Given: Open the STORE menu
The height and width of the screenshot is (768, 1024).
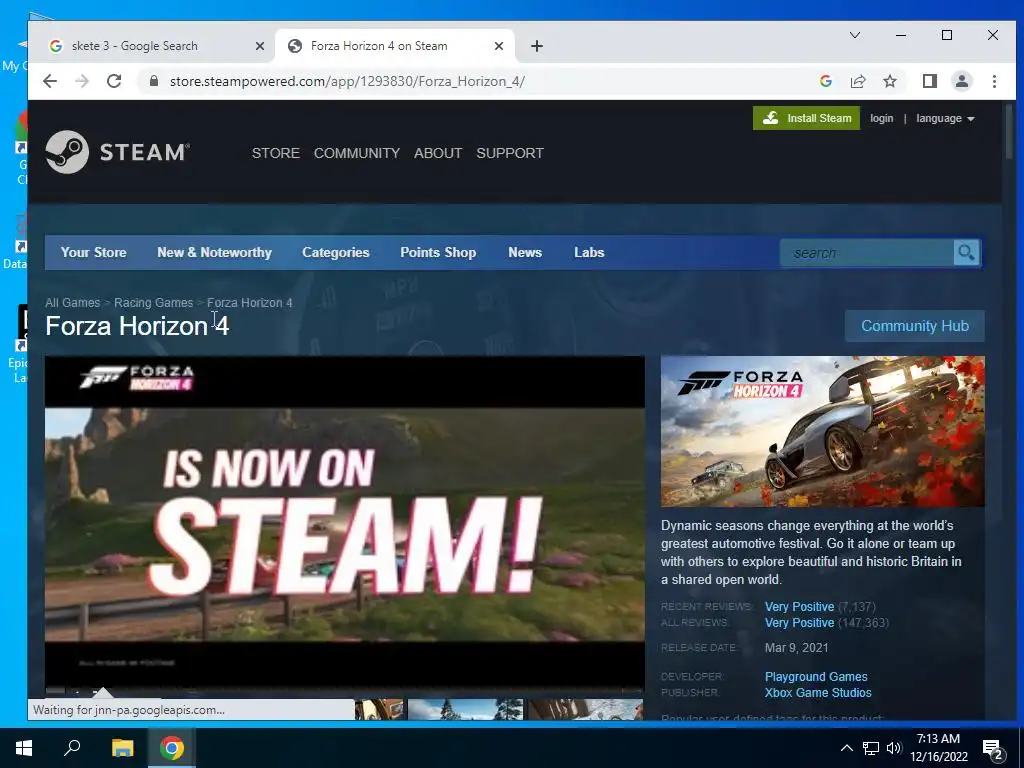Looking at the screenshot, I should coord(276,153).
